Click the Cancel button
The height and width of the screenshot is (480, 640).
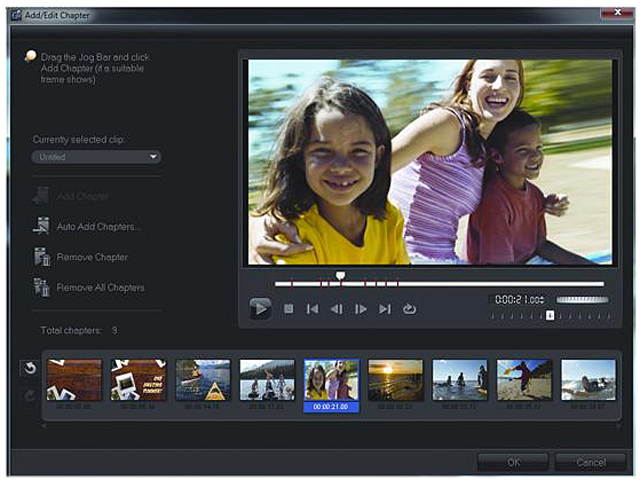(x=589, y=462)
